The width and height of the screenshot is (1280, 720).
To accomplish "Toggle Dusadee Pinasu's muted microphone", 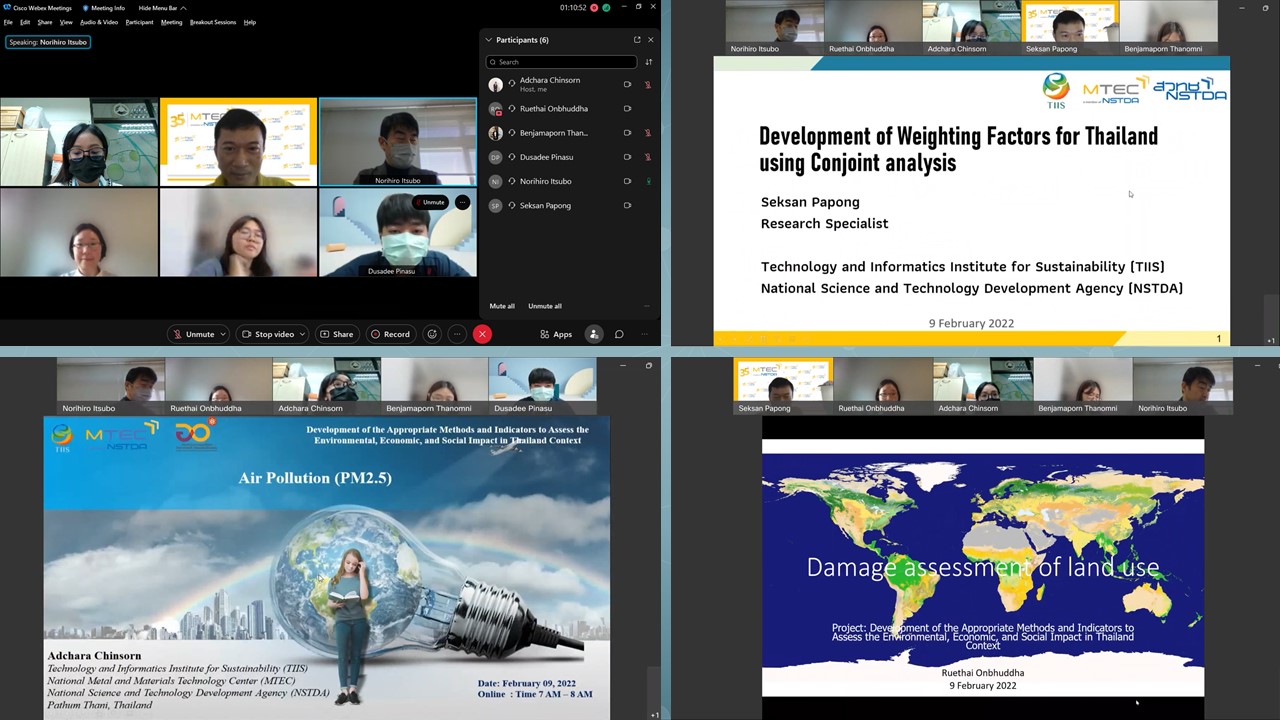I will 648,157.
